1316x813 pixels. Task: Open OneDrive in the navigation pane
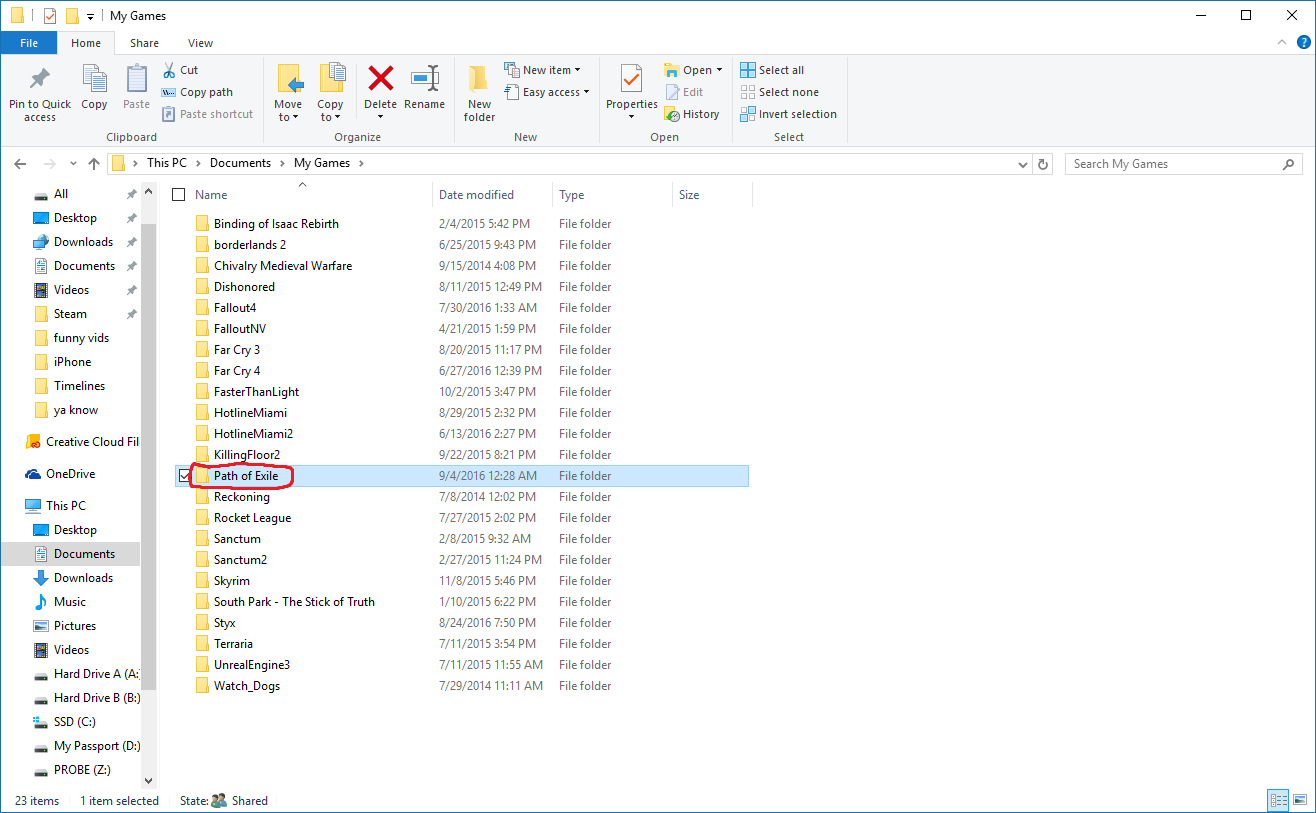pyautogui.click(x=70, y=474)
